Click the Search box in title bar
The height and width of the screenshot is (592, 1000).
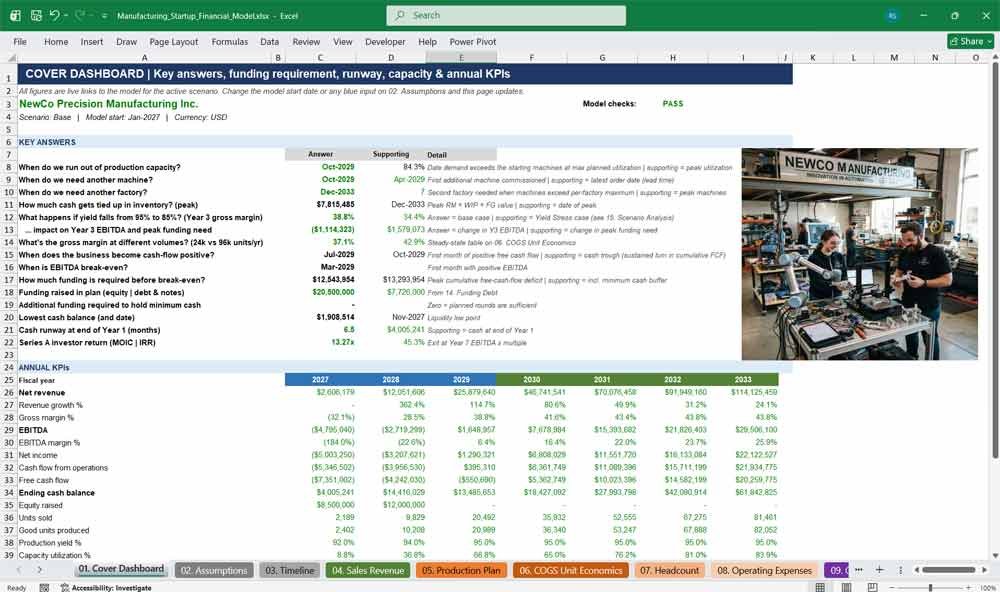[x=506, y=15]
